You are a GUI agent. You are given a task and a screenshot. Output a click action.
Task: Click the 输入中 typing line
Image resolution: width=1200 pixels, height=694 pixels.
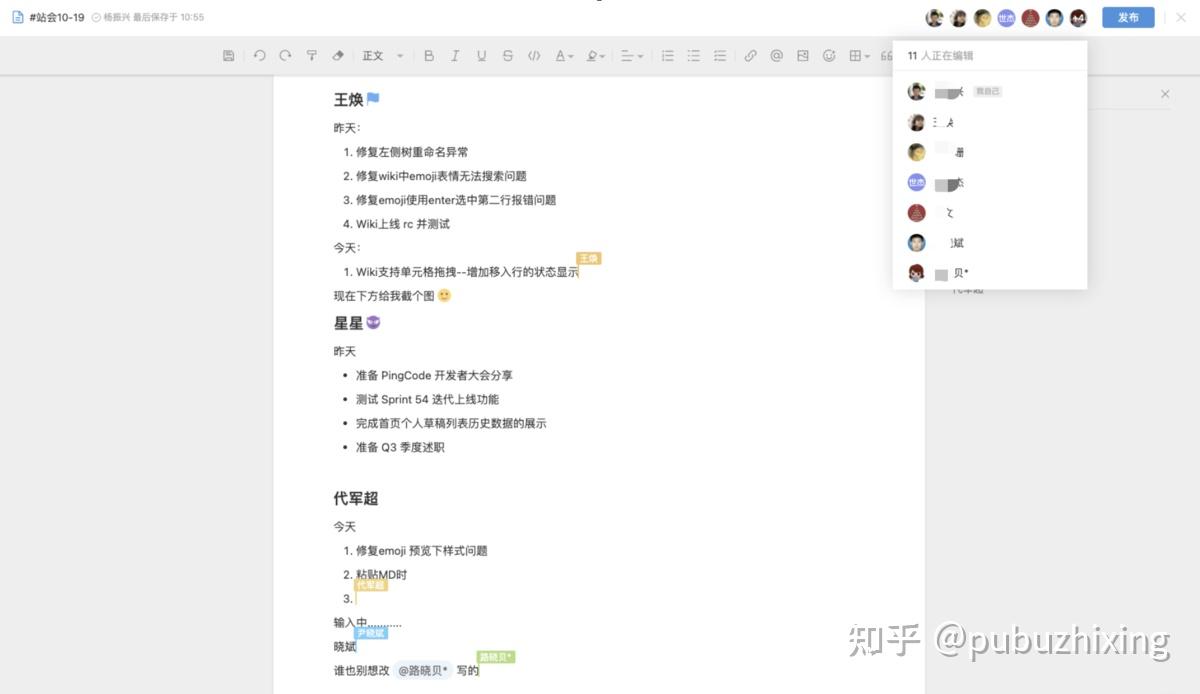tap(368, 623)
